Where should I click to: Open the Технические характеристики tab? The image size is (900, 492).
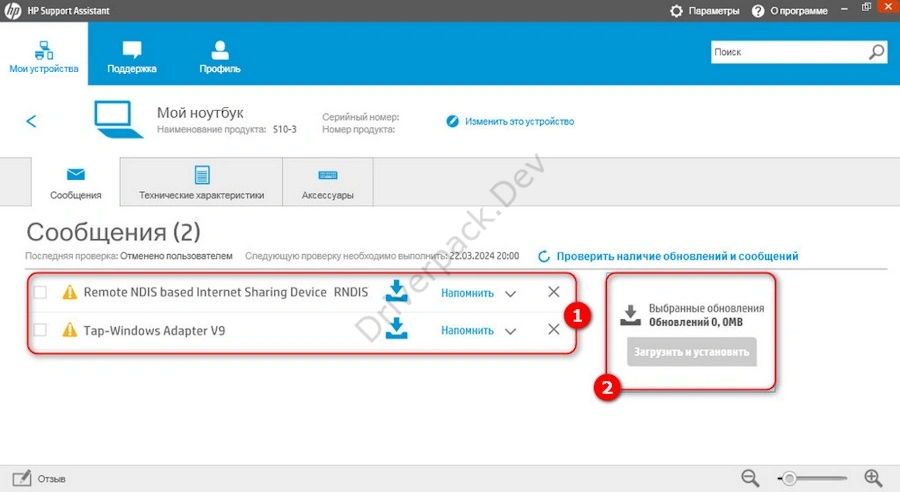click(201, 183)
